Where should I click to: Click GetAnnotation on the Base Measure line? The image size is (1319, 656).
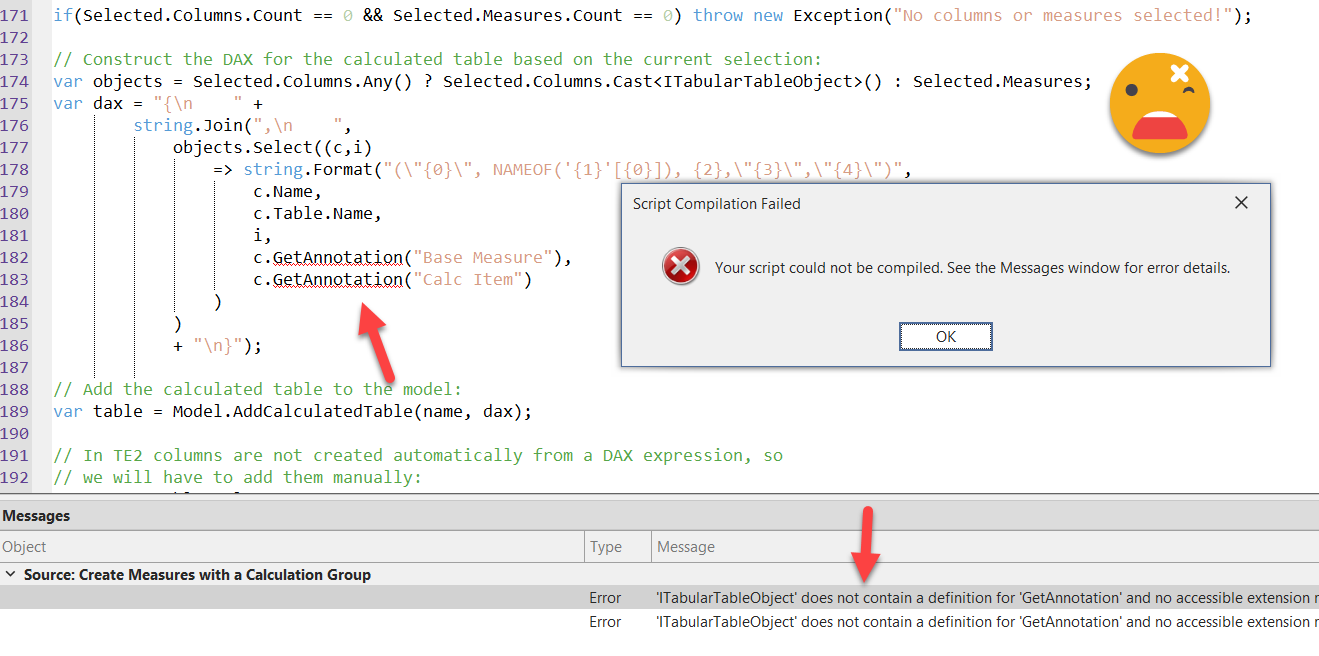[338, 258]
